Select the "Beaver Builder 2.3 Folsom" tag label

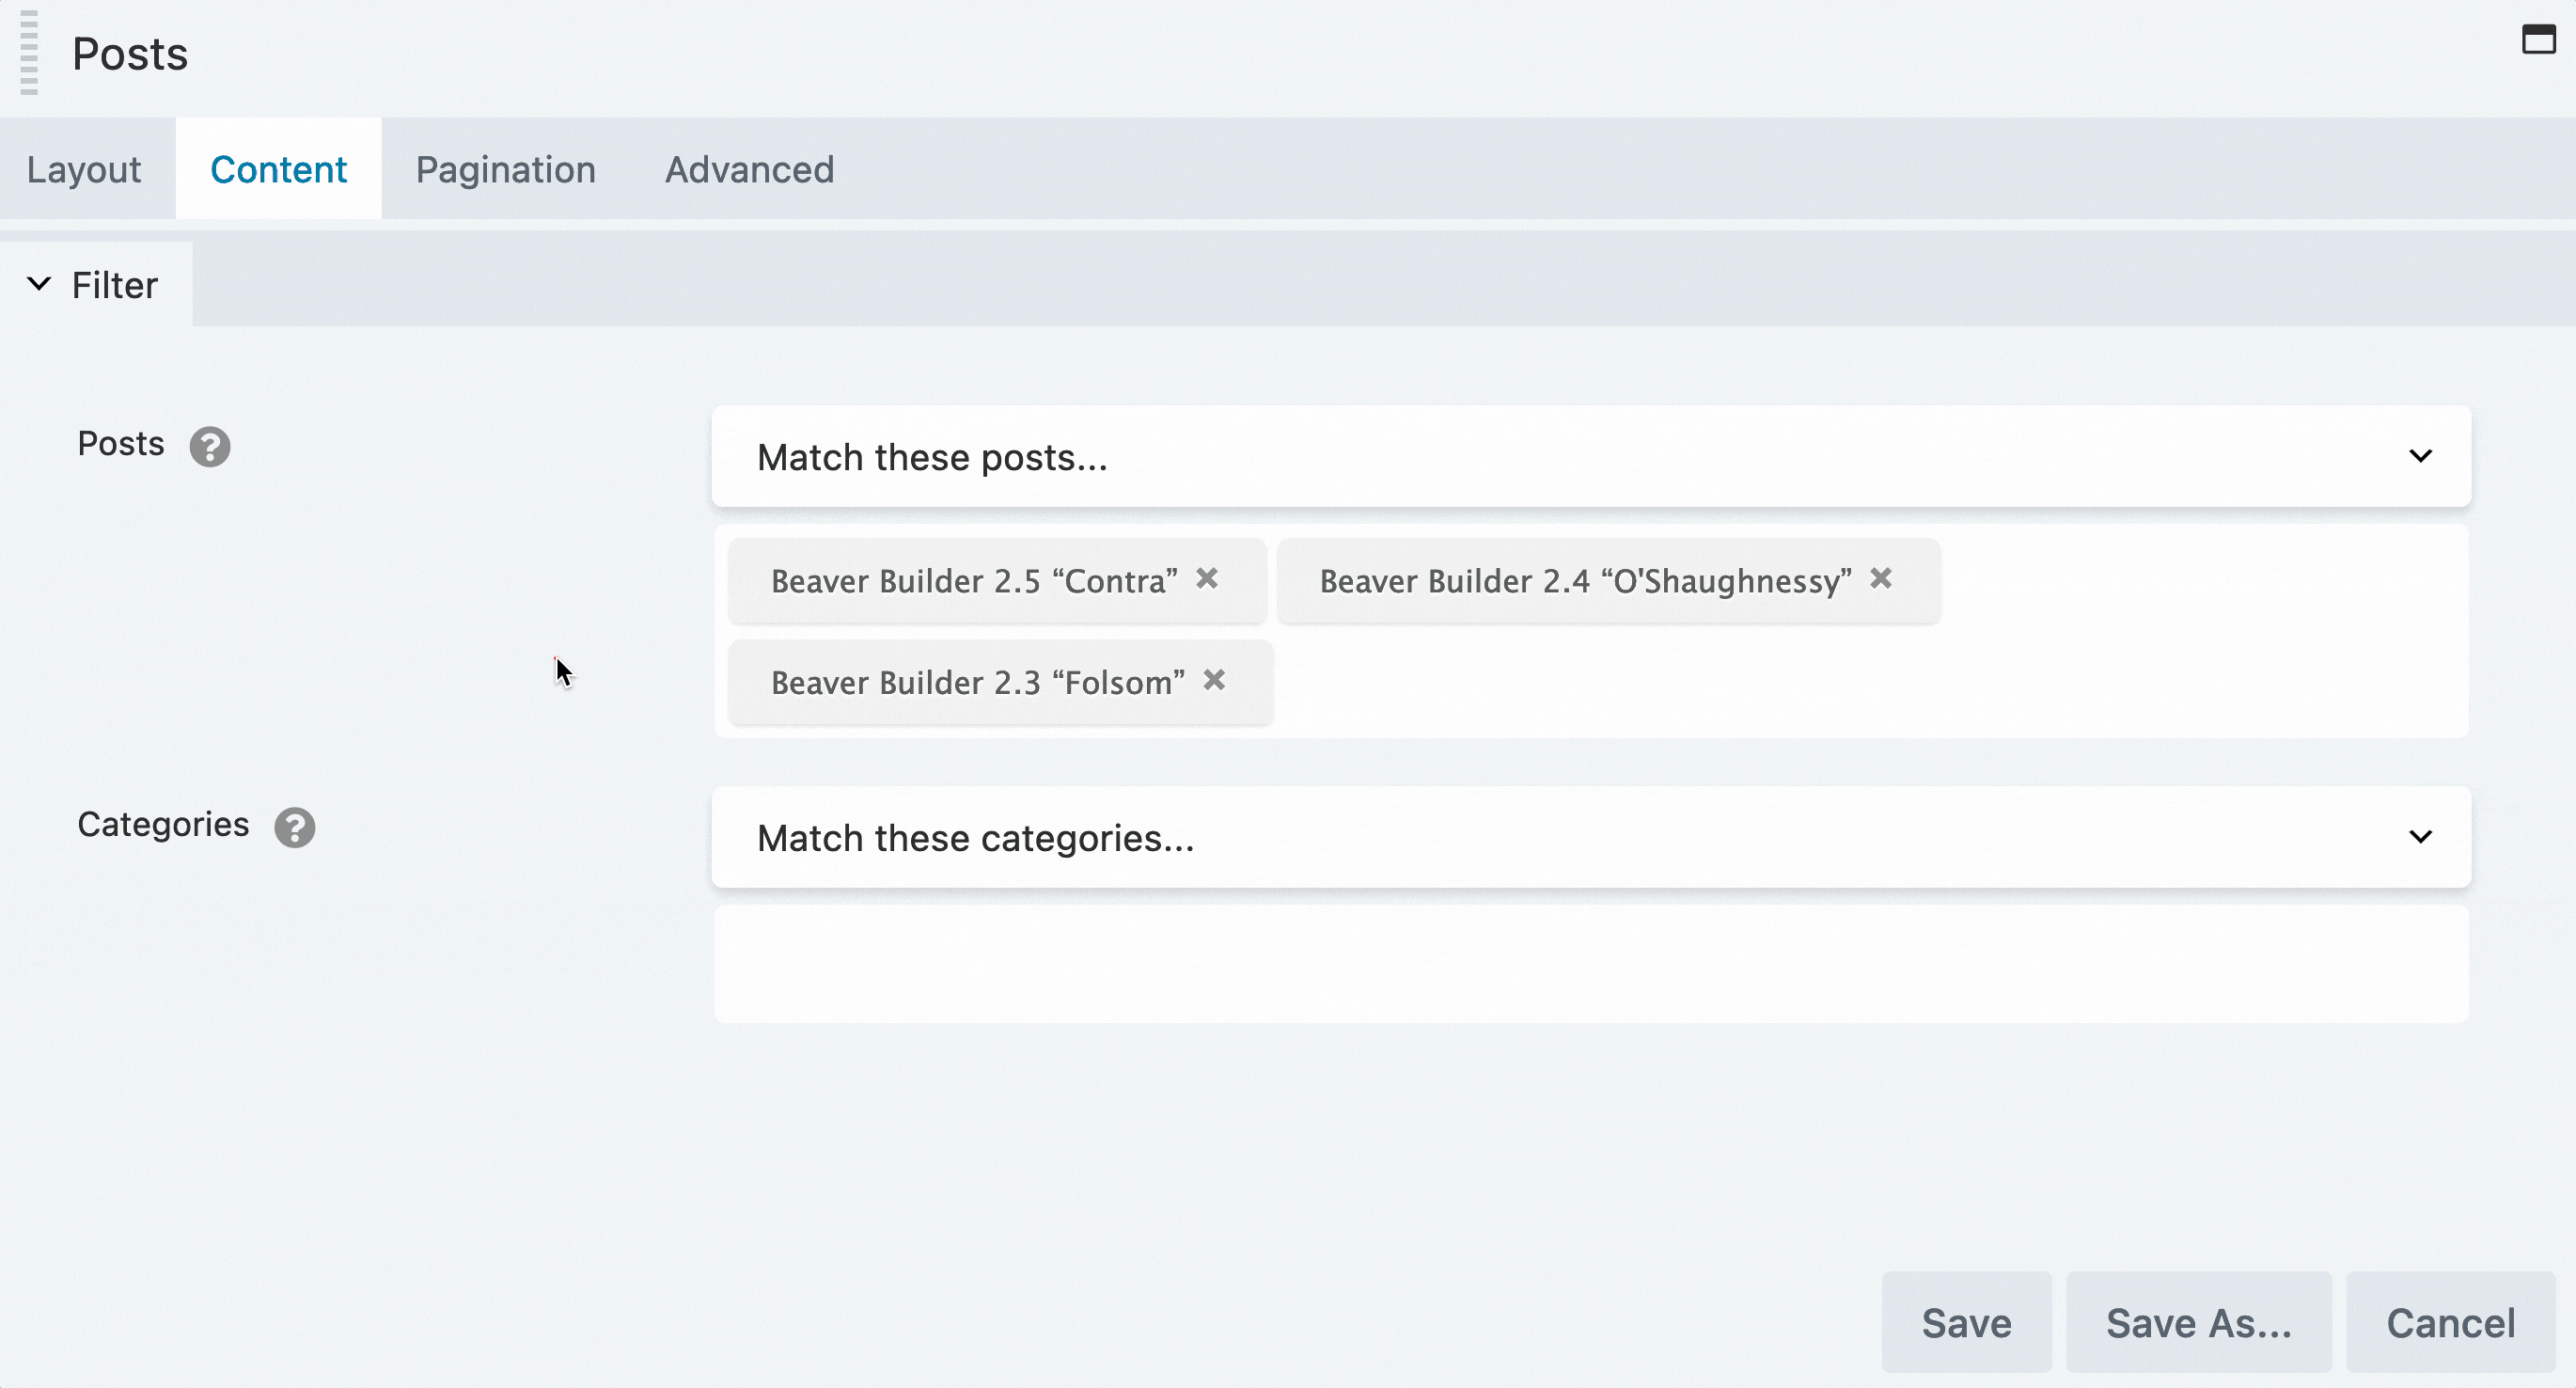[976, 681]
